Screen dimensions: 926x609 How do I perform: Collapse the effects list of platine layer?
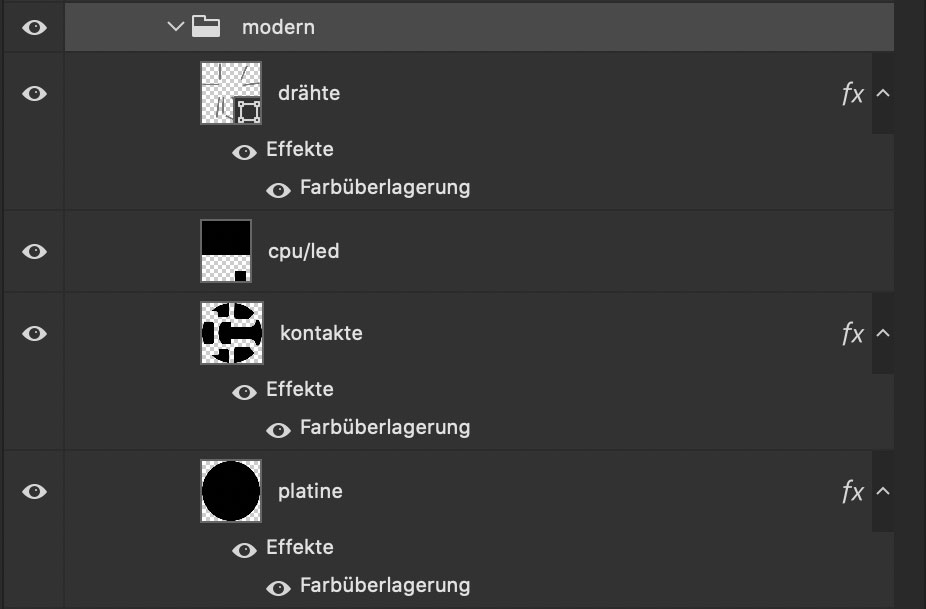click(x=883, y=491)
